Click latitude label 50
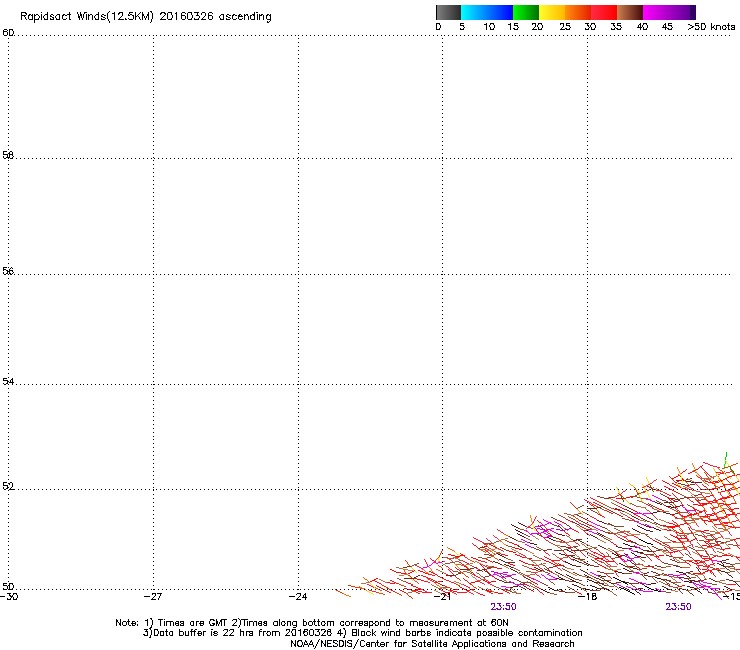740x650 pixels. point(8,586)
